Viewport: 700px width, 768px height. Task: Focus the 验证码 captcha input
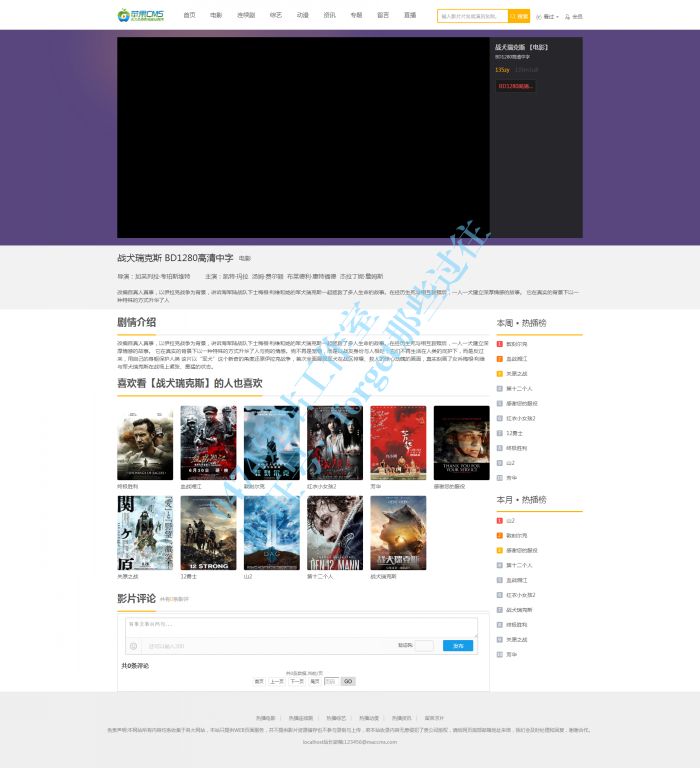tap(424, 646)
